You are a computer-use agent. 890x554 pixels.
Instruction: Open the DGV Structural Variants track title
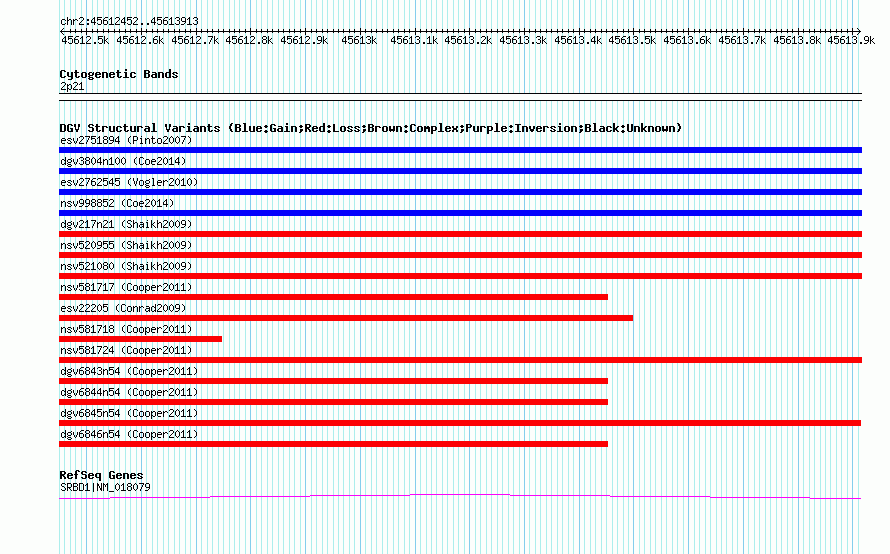click(371, 128)
